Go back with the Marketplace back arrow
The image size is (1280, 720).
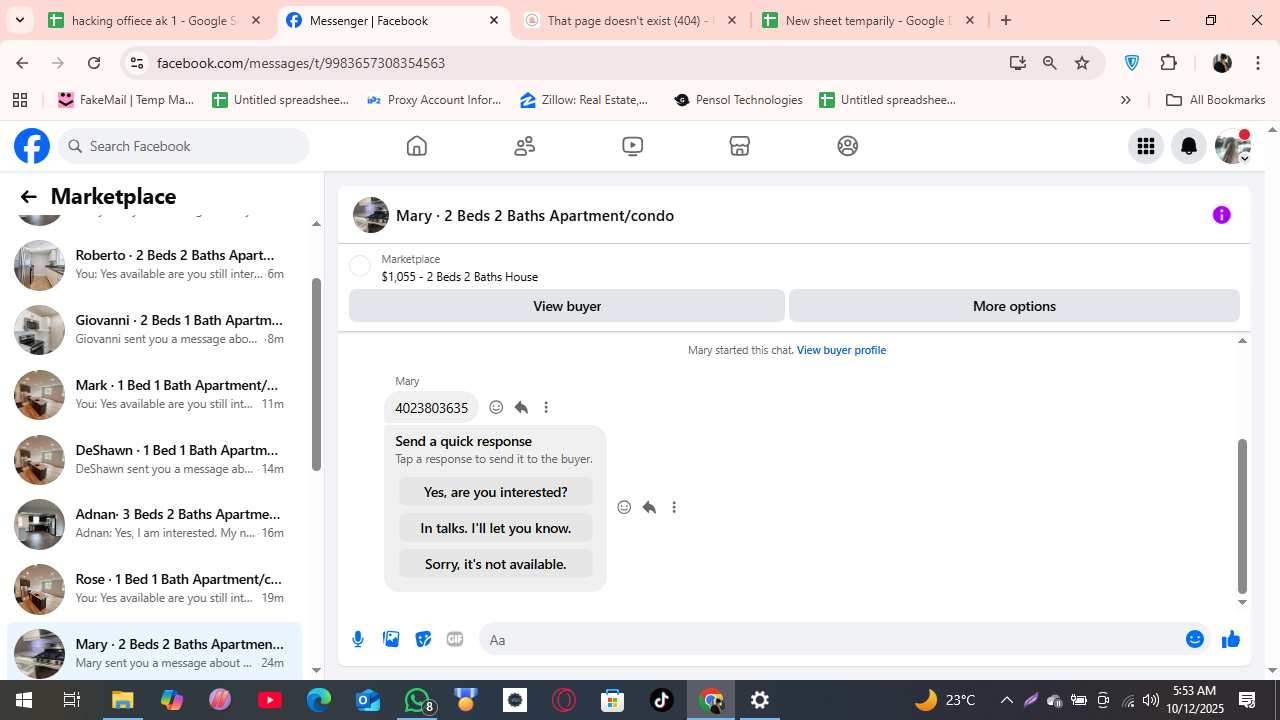click(28, 197)
